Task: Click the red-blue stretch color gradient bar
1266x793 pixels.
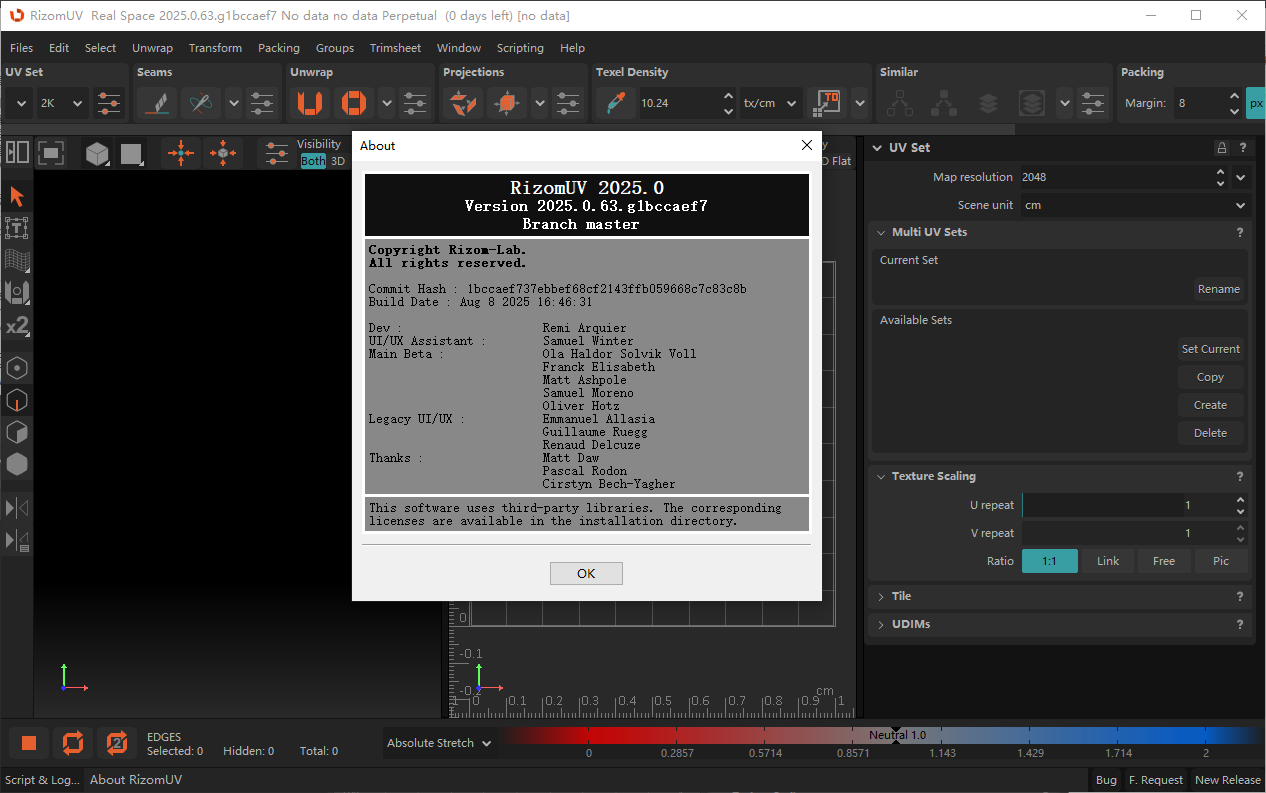Action: pyautogui.click(x=881, y=736)
